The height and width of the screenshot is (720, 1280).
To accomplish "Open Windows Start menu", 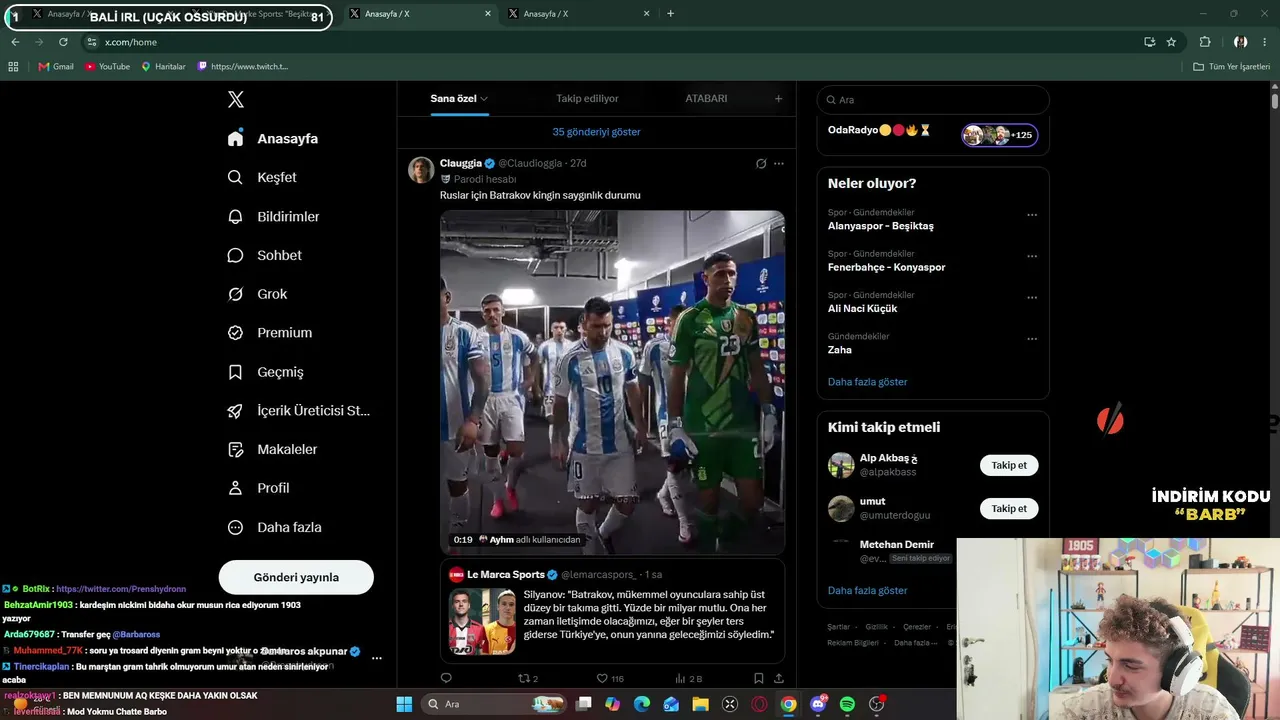I will pos(404,704).
